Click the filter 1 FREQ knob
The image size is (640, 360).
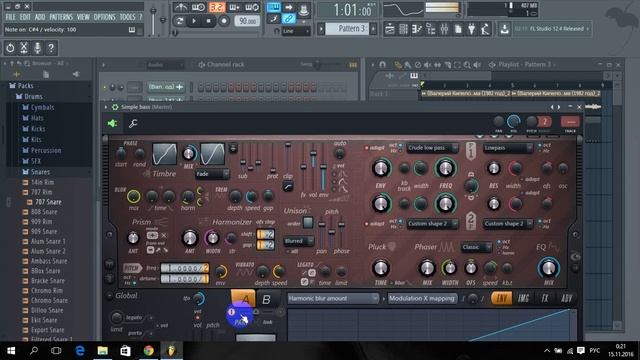coord(445,168)
